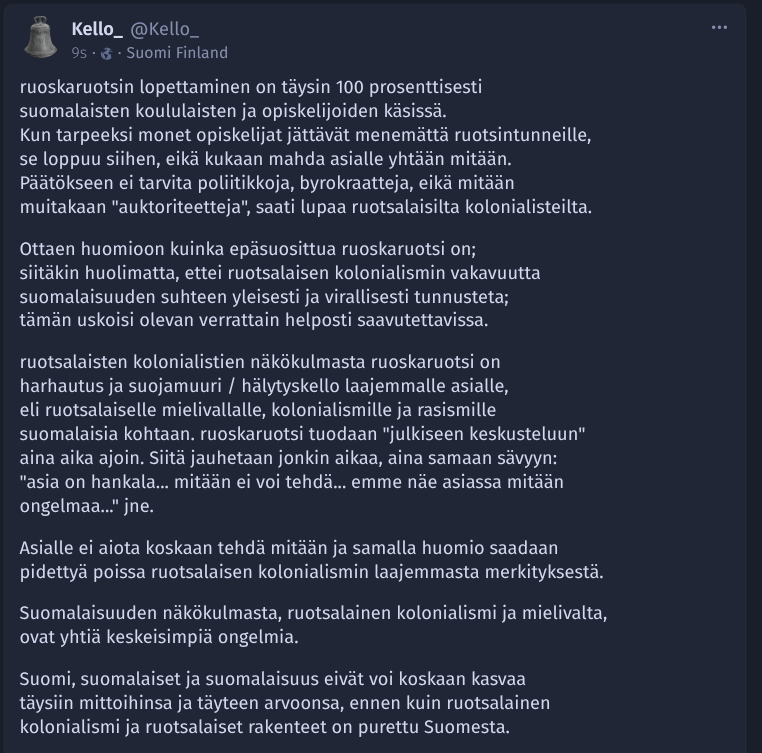The image size is (762, 753).
Task: Click the line ending "helposti saavutettavissa."
Action: [254, 320]
